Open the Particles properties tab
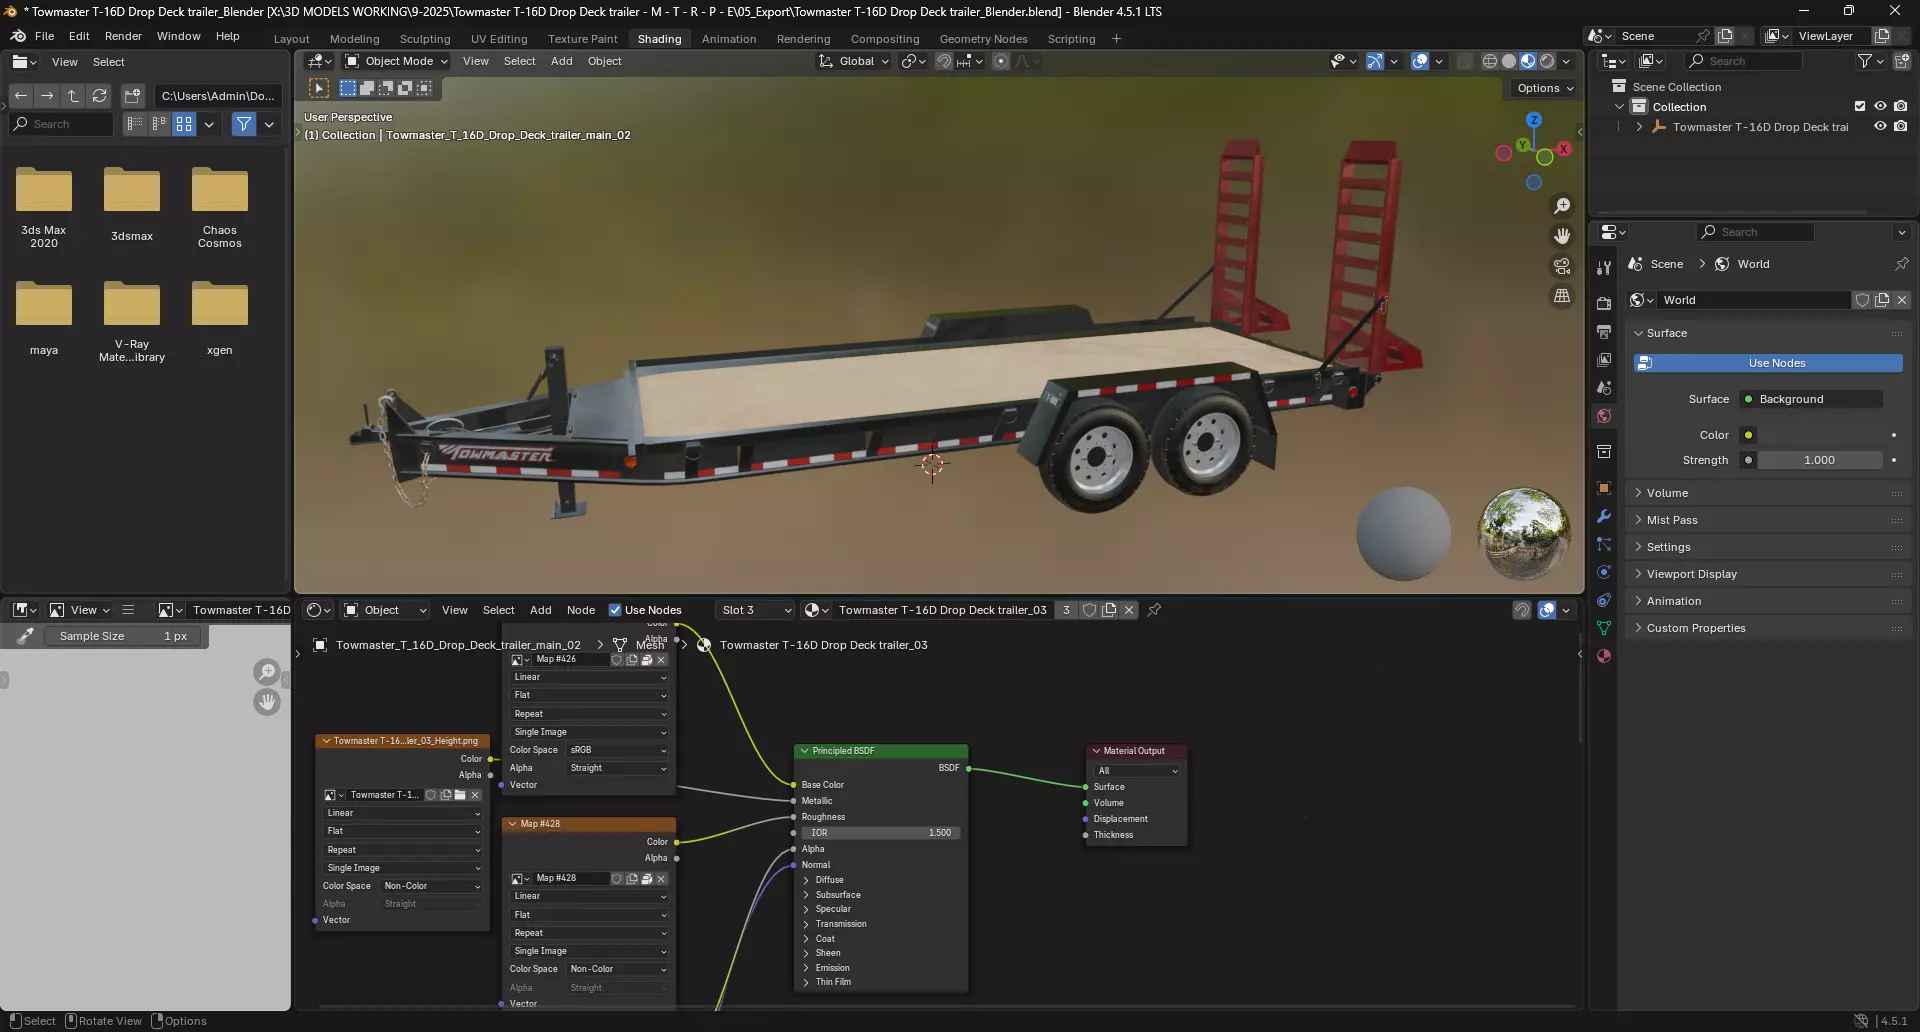Screen dimensions: 1920x1032 click(x=1604, y=544)
